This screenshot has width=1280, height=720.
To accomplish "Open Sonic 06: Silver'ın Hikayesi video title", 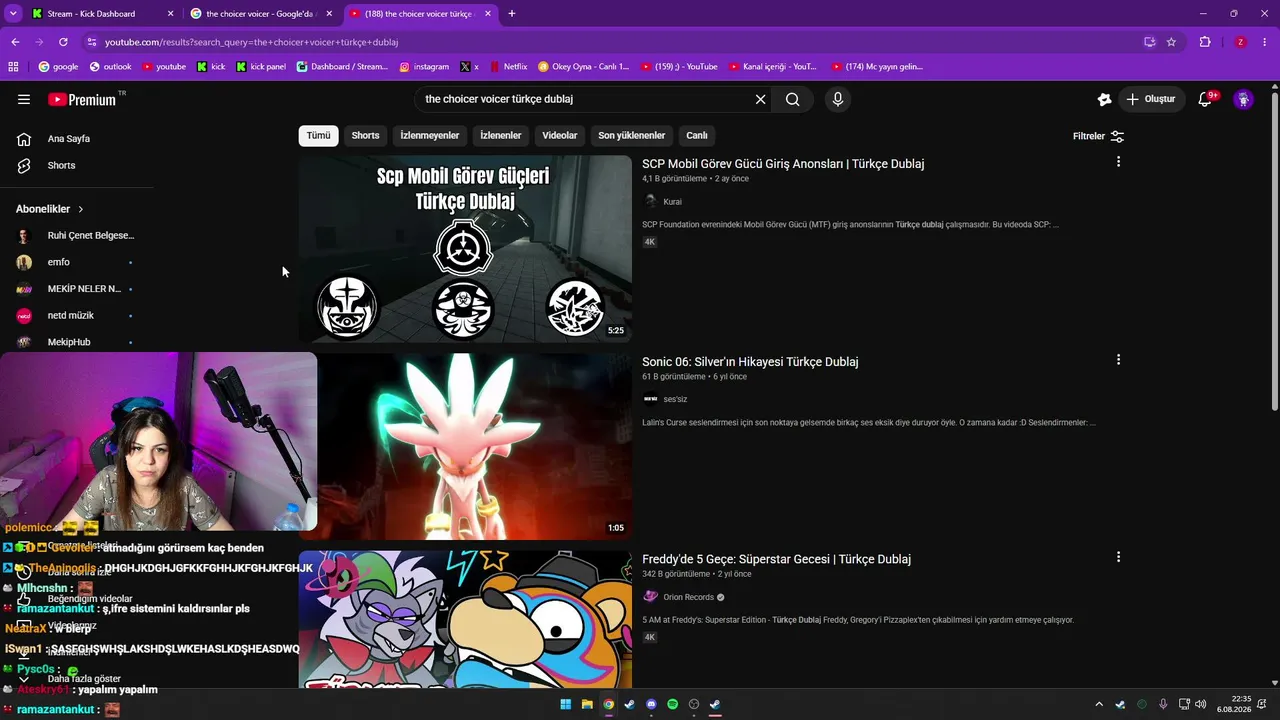I will coord(750,362).
